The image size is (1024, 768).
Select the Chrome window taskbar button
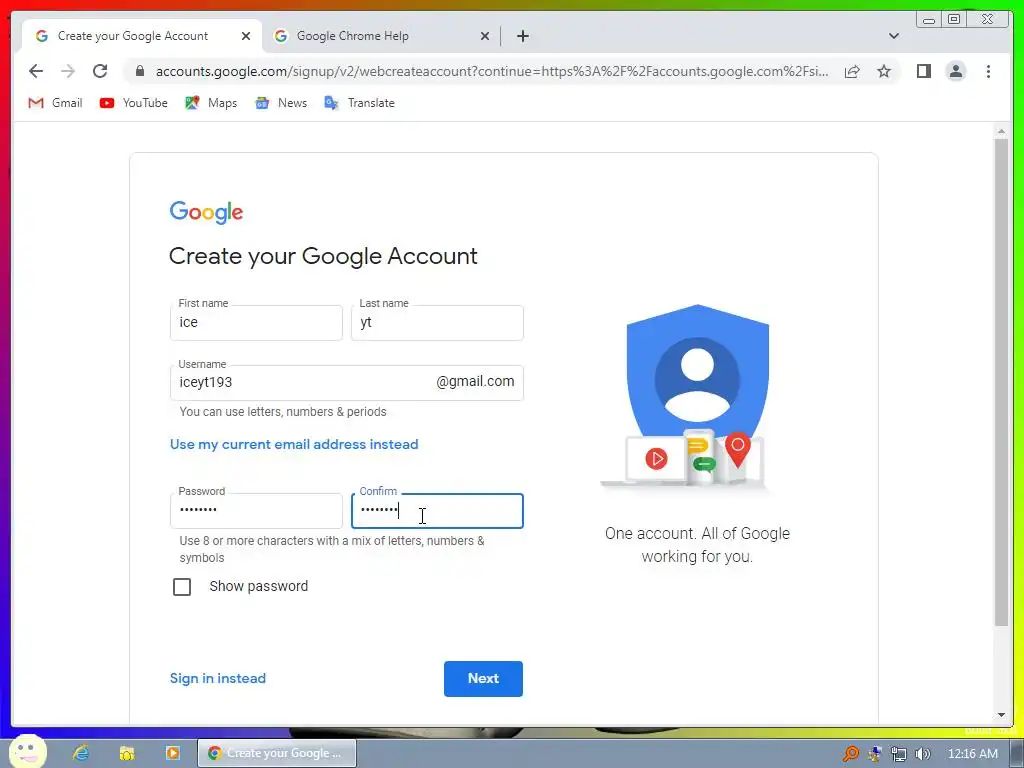[x=277, y=753]
